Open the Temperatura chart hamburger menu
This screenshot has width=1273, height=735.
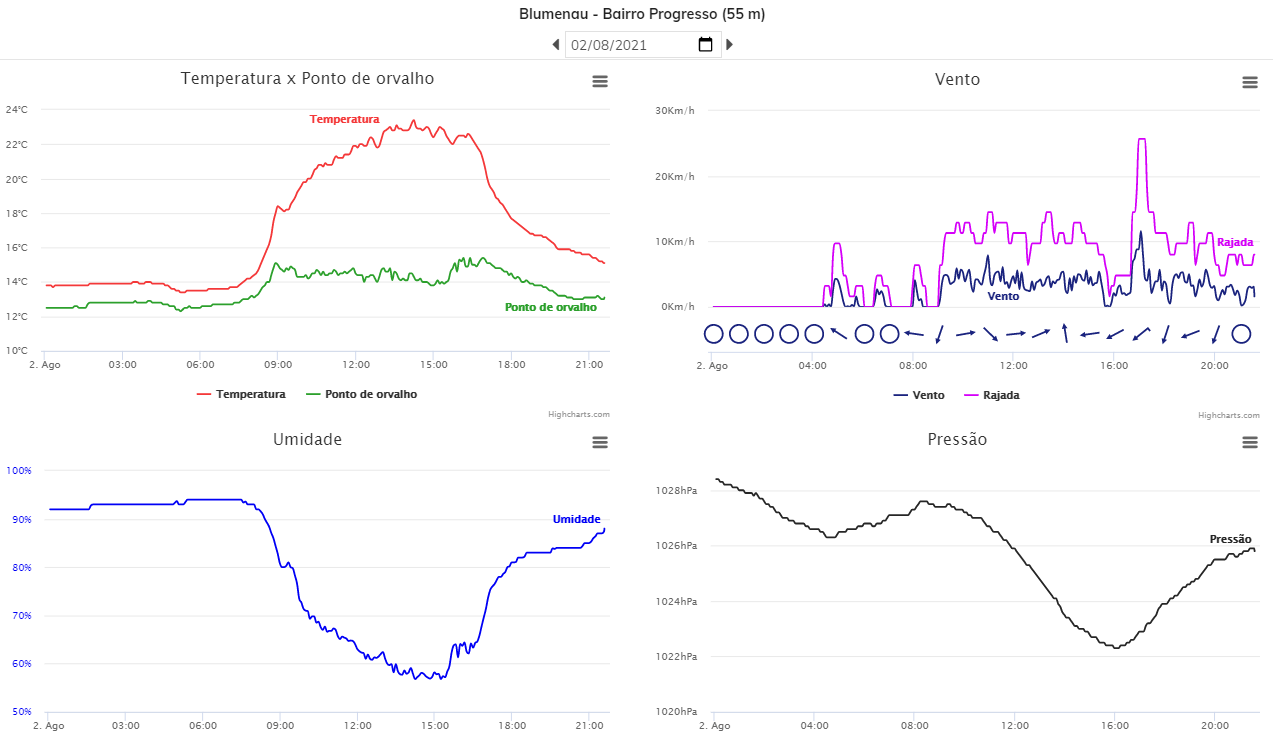pyautogui.click(x=600, y=82)
